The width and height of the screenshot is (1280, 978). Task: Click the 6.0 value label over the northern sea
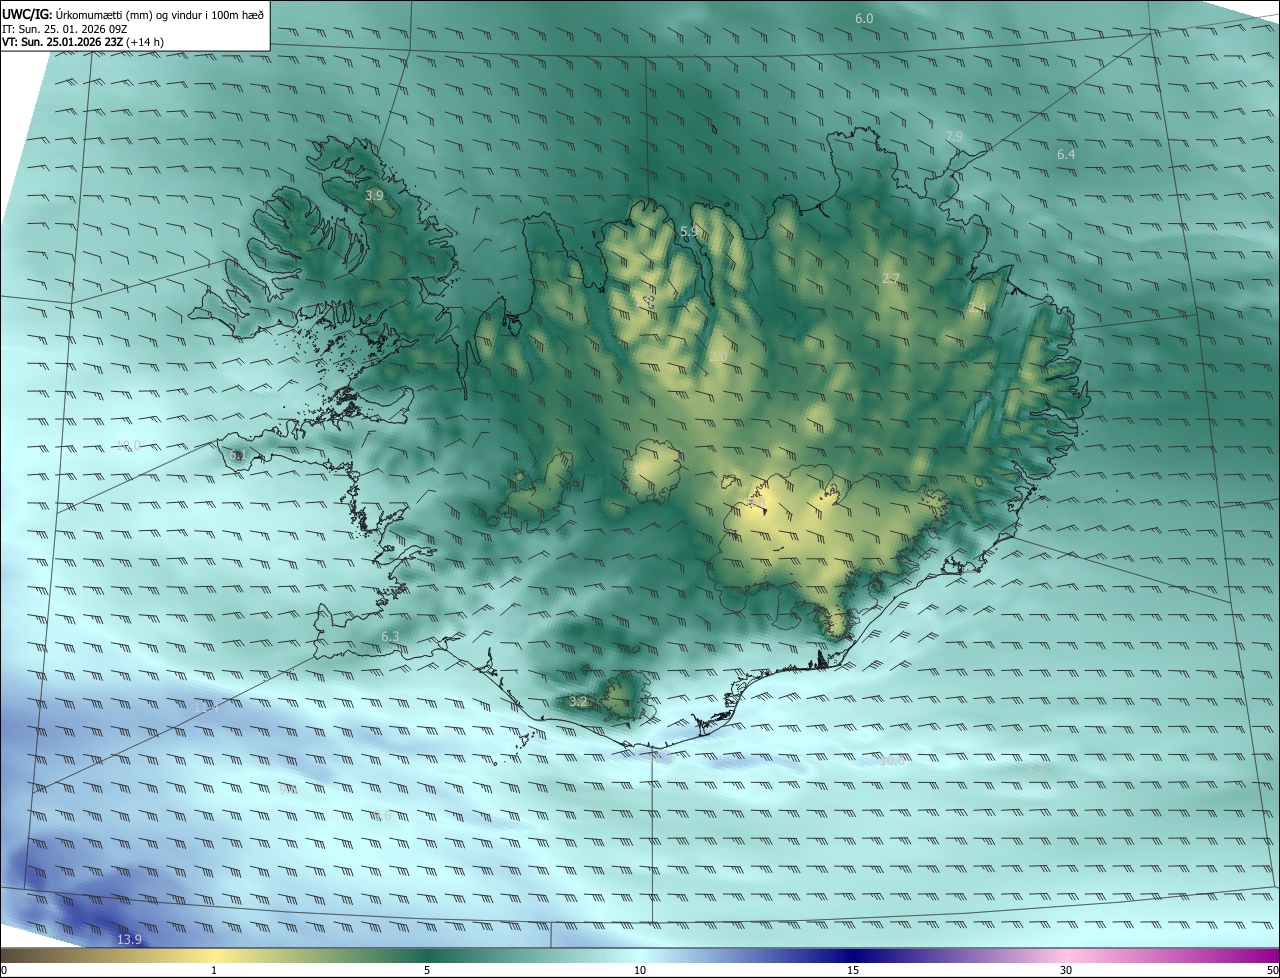pyautogui.click(x=864, y=19)
